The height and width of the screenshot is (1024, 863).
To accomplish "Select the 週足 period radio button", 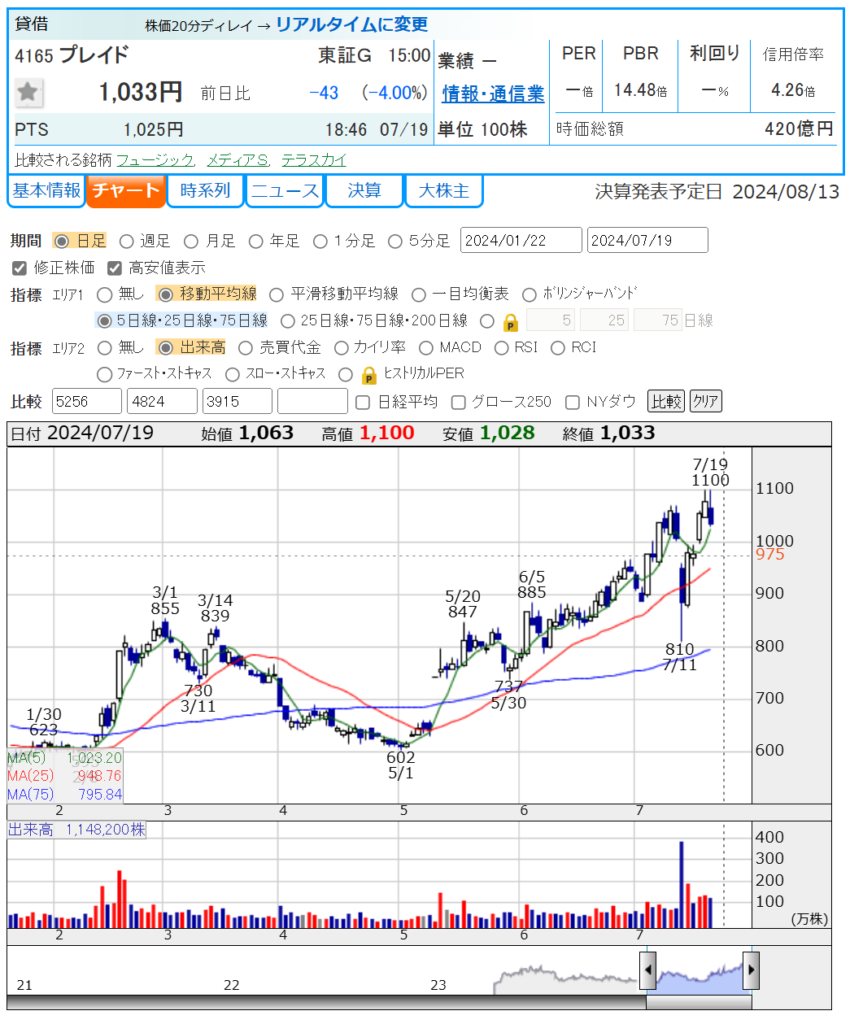I will [x=126, y=241].
